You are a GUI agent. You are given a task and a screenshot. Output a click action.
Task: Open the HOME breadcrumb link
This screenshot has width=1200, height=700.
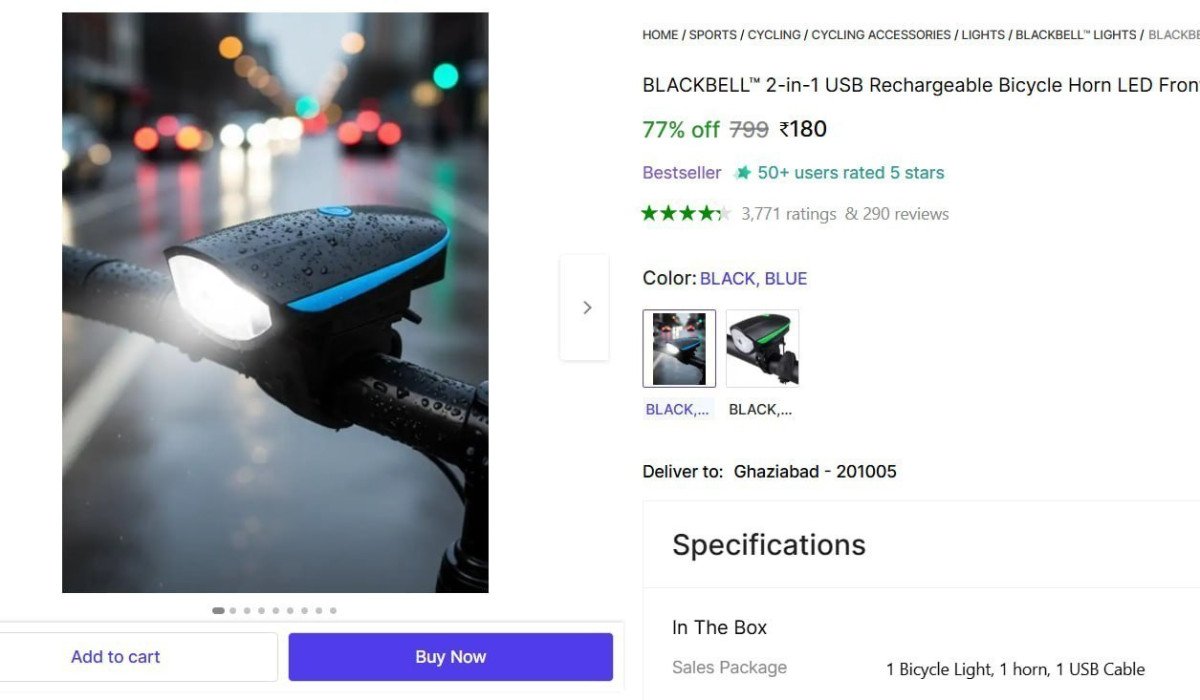tap(660, 34)
